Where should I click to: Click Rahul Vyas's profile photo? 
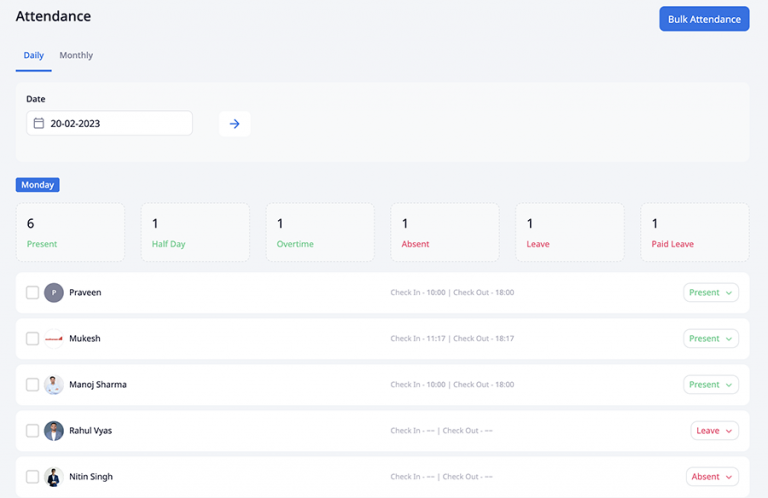tap(54, 431)
